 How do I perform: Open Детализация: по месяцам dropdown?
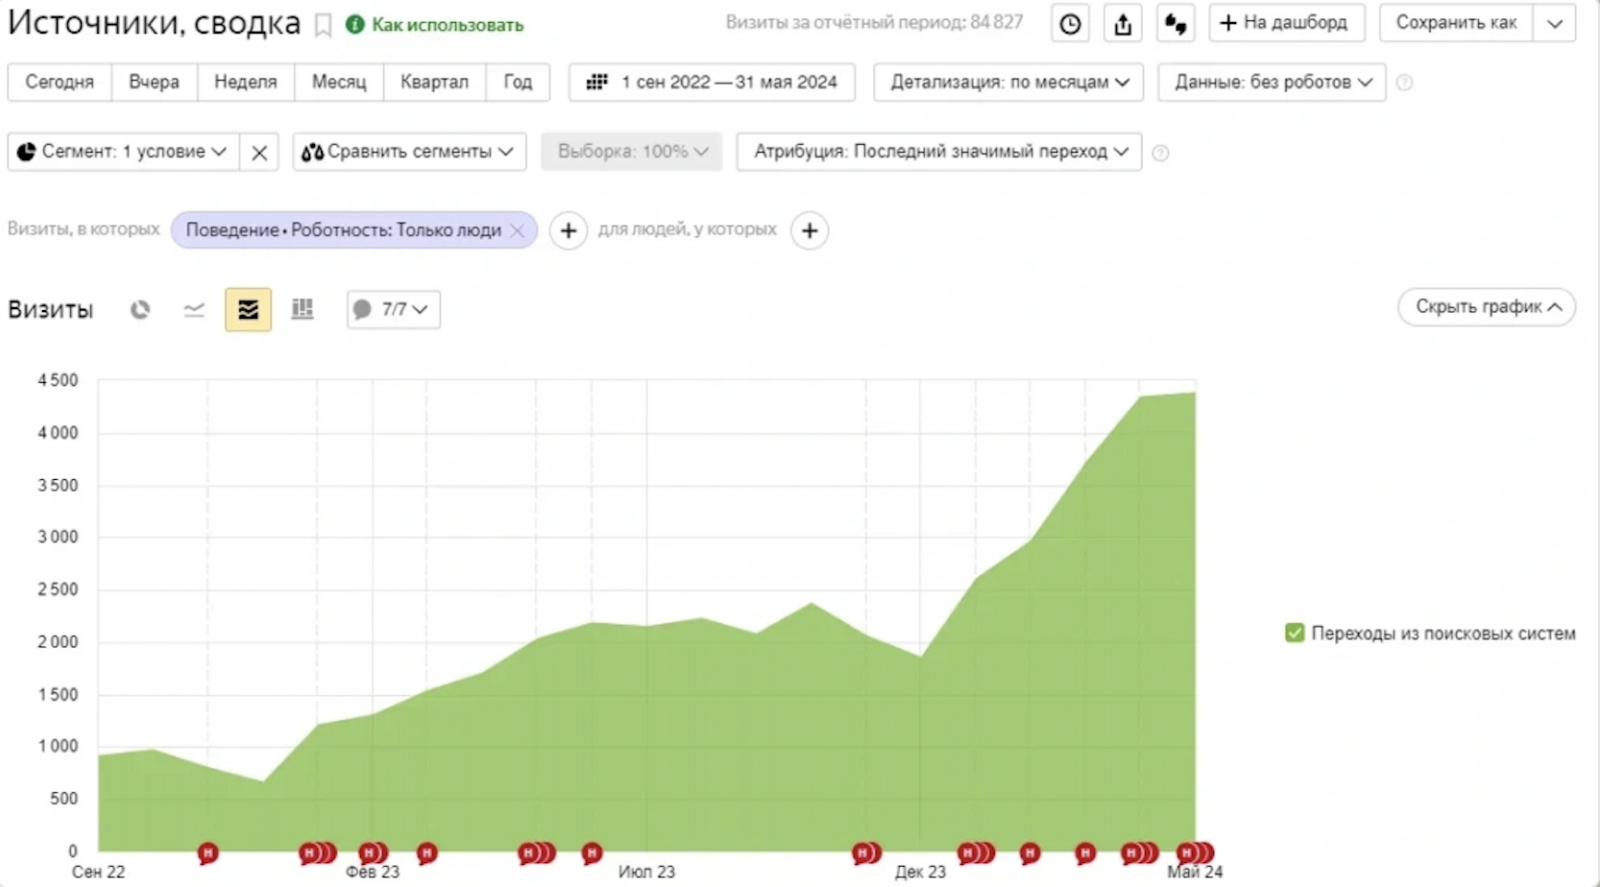pos(1008,82)
